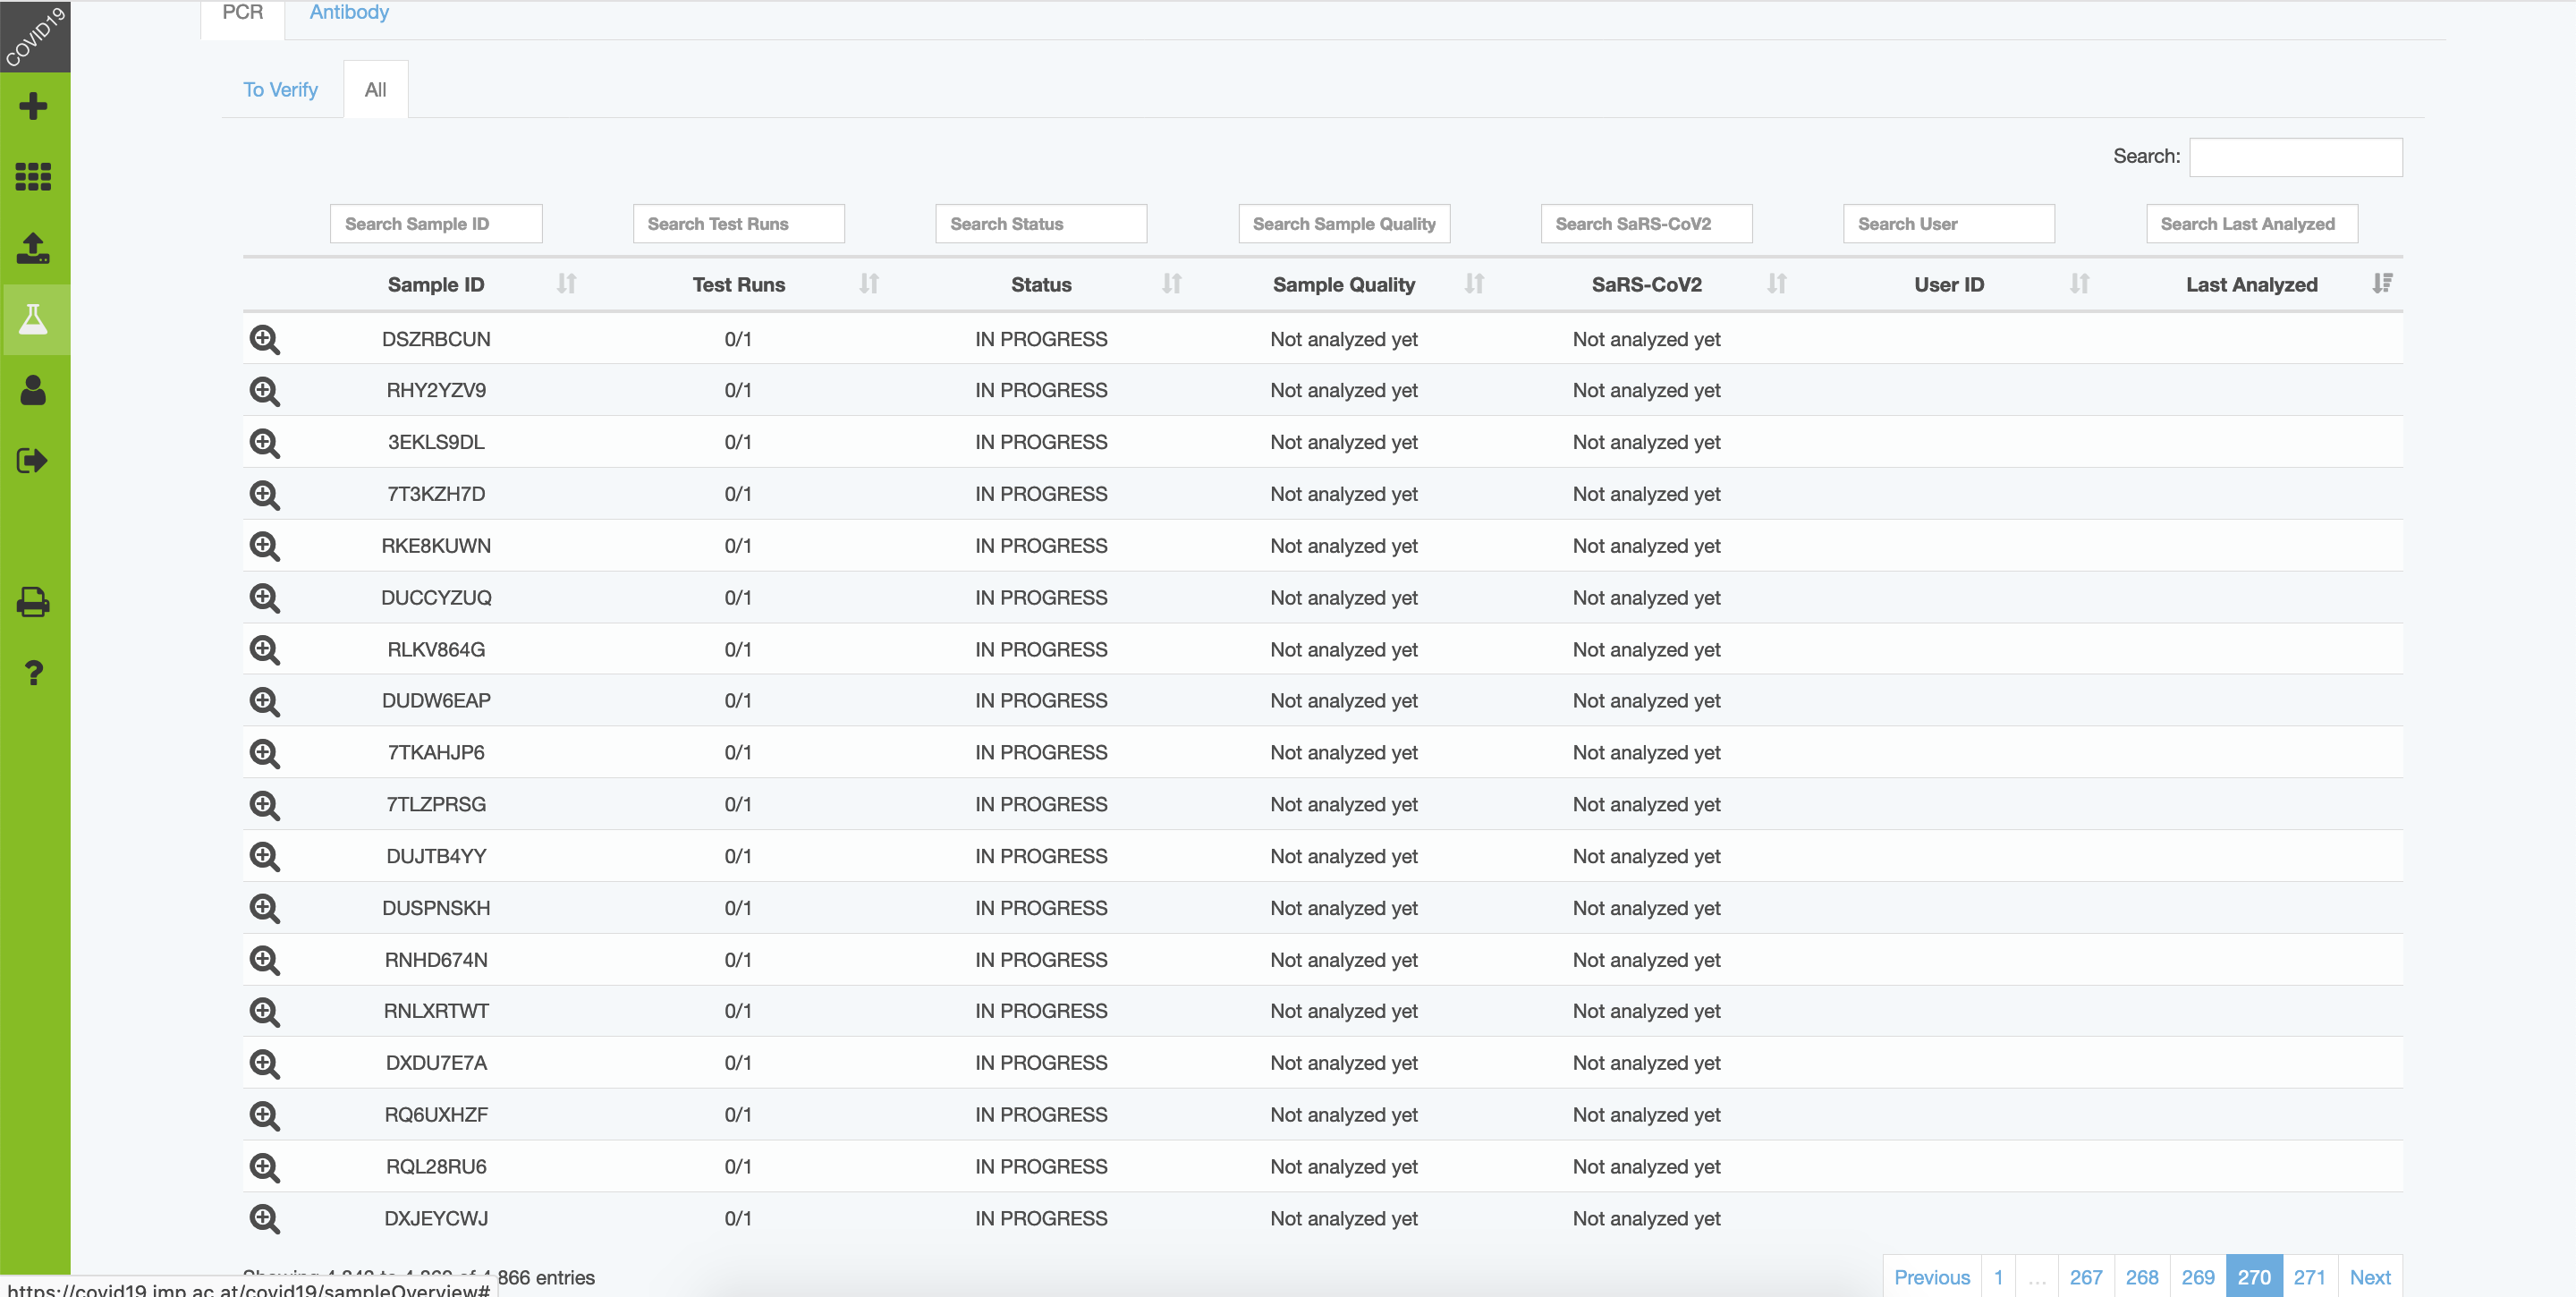
Task: Expand details for sample DSZRBCUN
Action: click(x=264, y=339)
